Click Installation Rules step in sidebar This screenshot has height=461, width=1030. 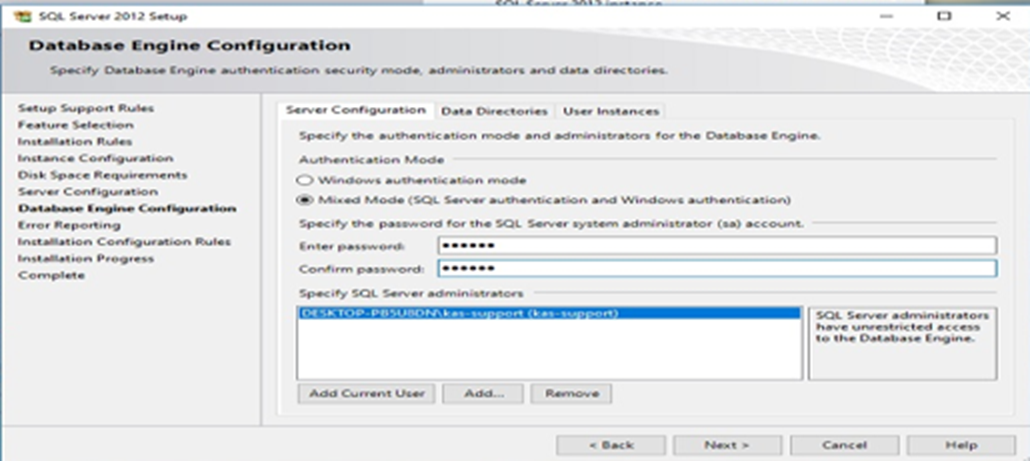tap(75, 142)
